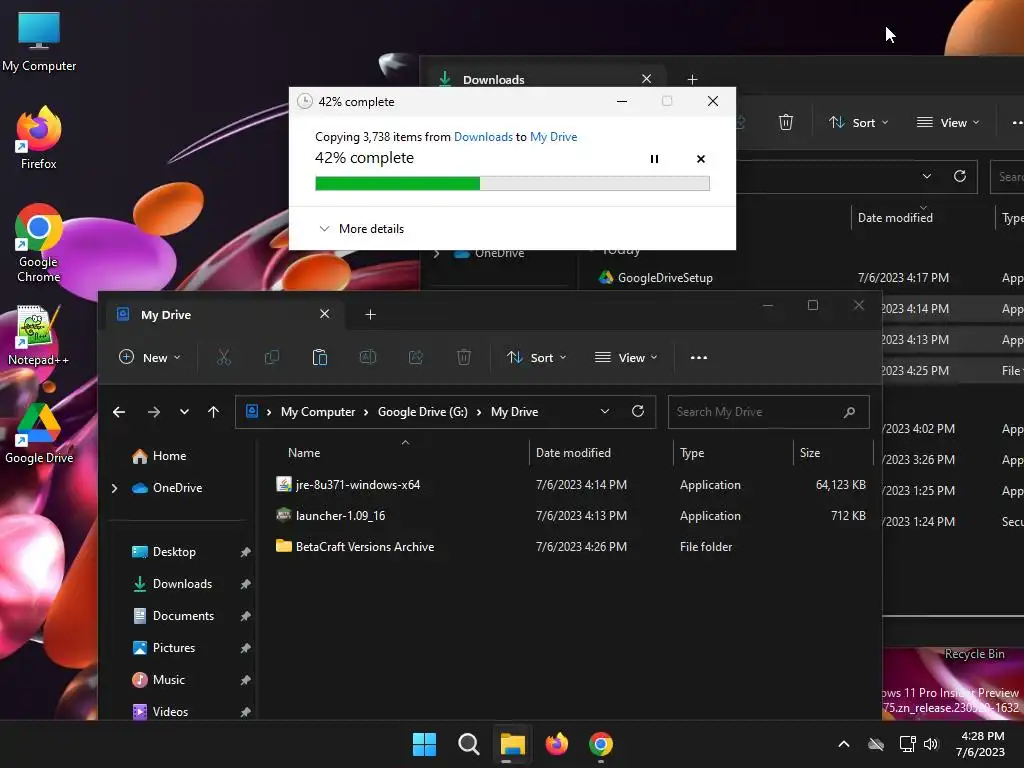Open Sort dropdown in My Drive window
Screen dimensions: 1024x768
(537, 357)
